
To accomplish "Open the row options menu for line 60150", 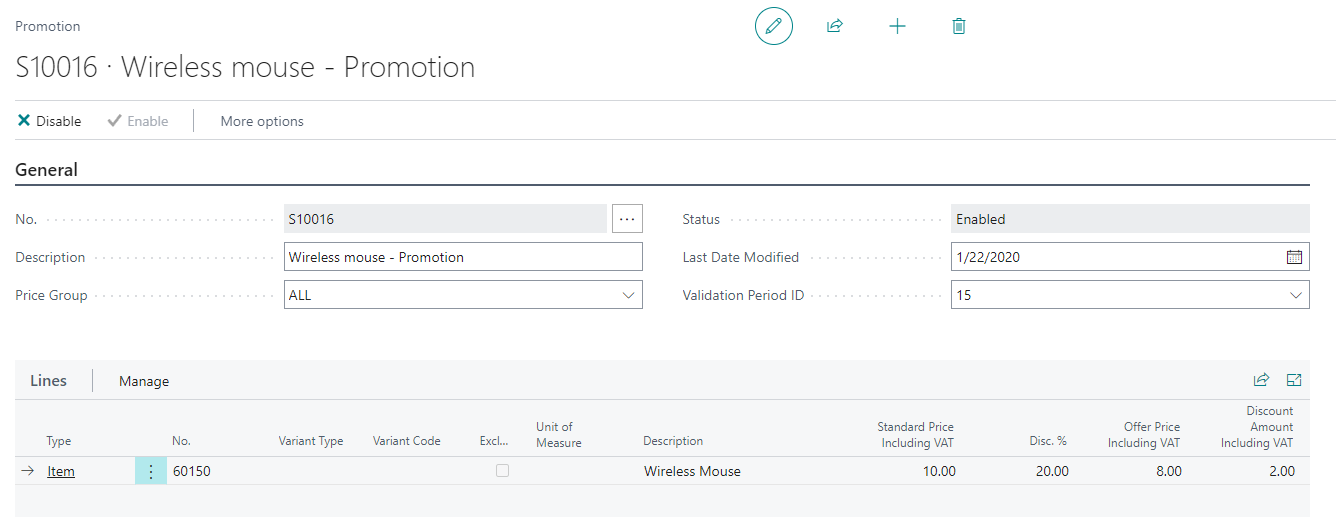I will point(151,471).
